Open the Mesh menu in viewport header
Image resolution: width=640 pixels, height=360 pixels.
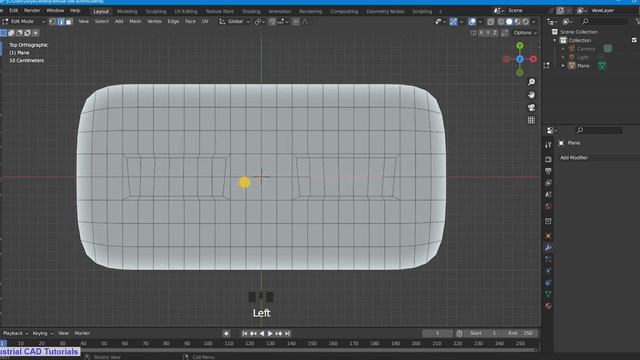tap(135, 22)
